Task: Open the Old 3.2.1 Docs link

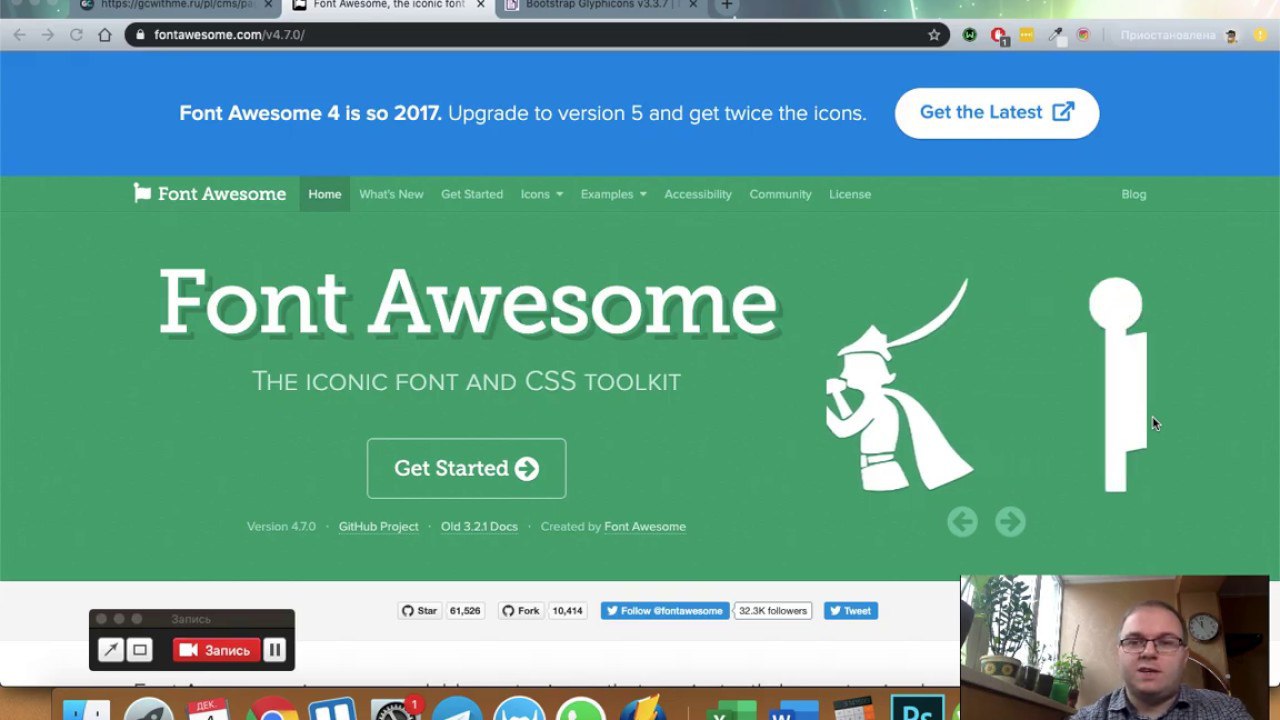Action: coord(479,526)
